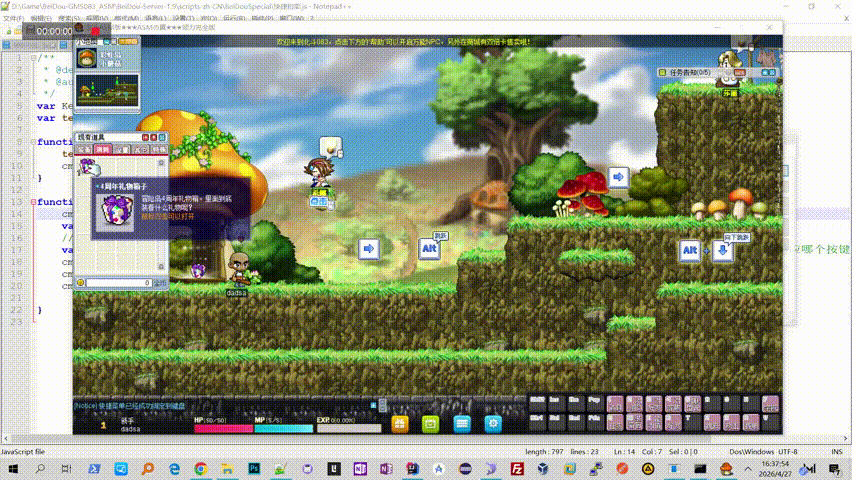Viewport: 852px width, 480px height.
Task: Click the gift box dropped on the ground
Action: [x=198, y=270]
